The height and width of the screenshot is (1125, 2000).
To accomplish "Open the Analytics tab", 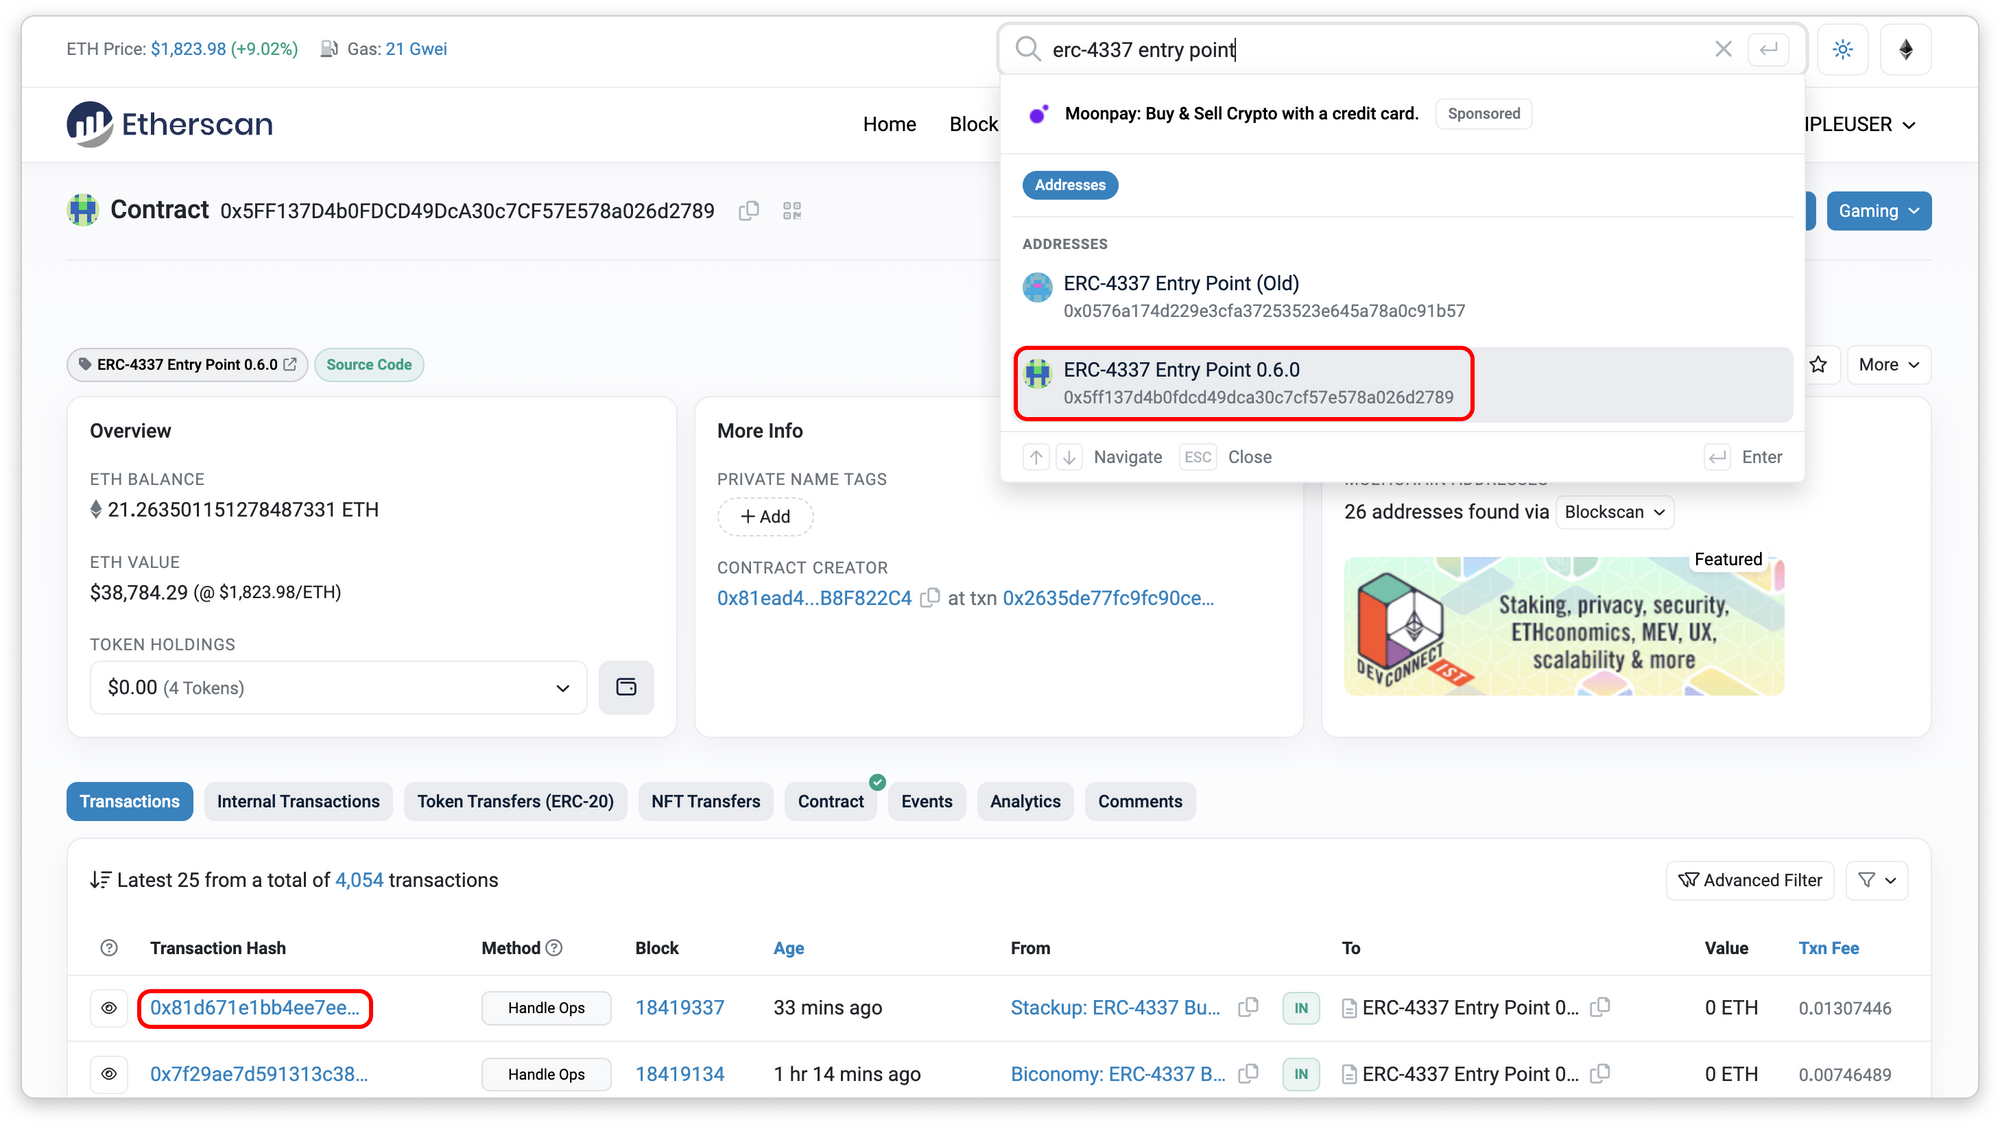I will [x=1025, y=802].
